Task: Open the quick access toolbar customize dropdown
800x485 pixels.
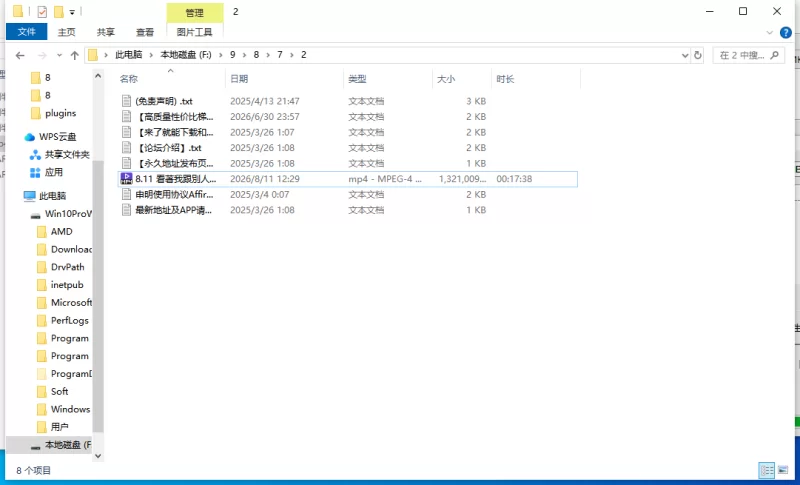Action: click(x=72, y=12)
